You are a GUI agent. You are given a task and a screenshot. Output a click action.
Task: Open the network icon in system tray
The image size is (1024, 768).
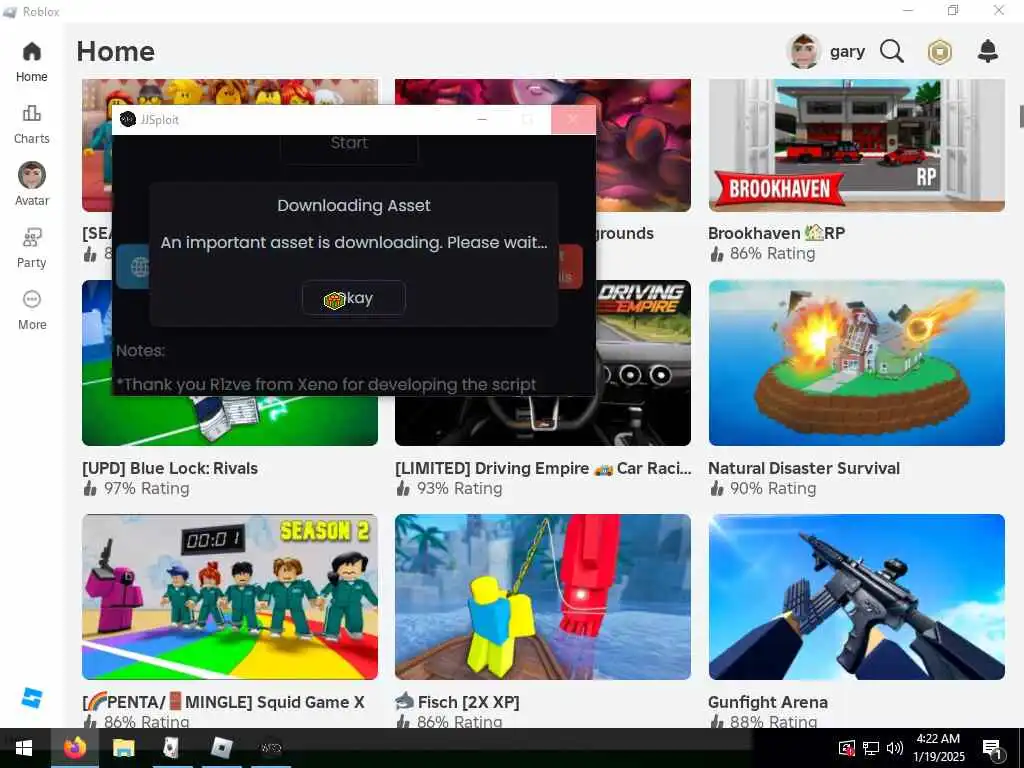871,748
